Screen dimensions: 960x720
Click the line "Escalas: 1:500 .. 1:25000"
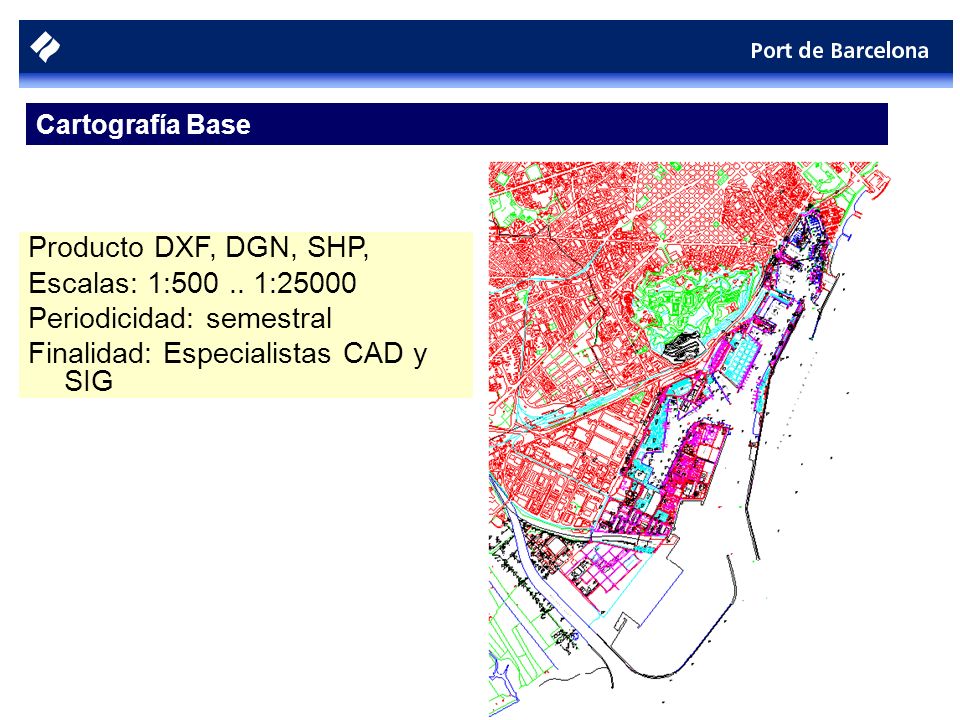point(192,283)
